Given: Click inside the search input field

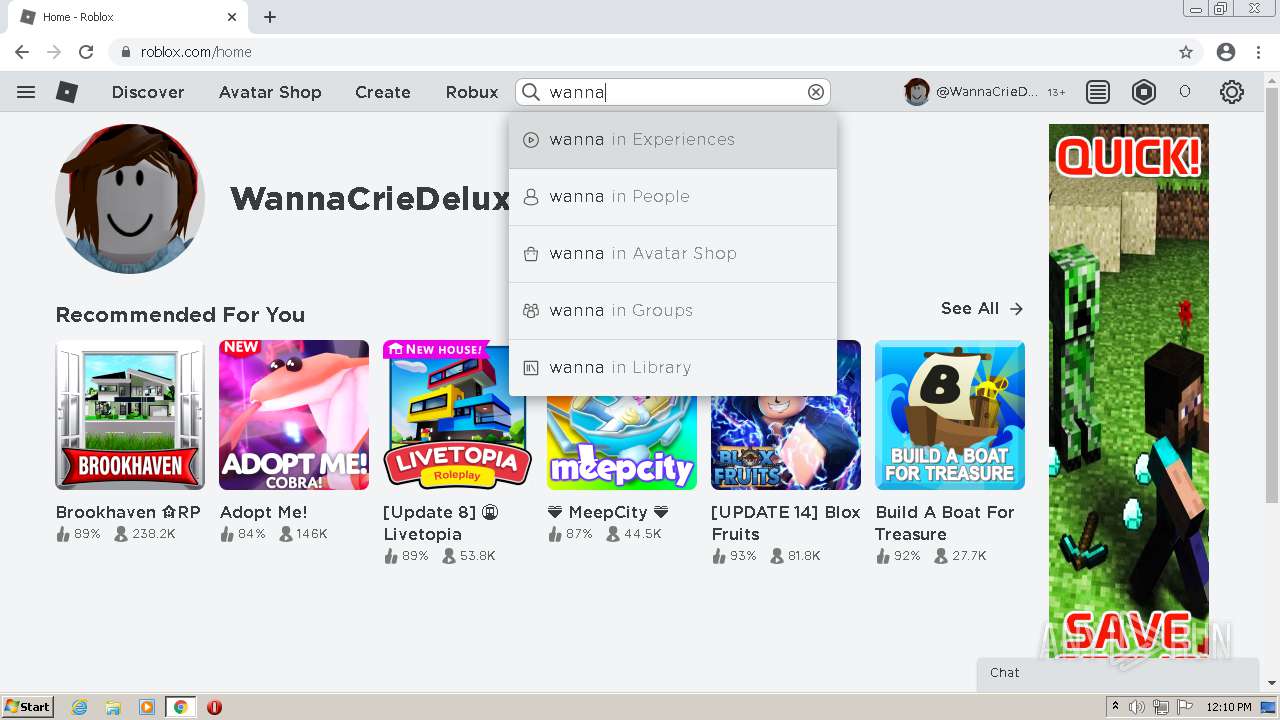Looking at the screenshot, I should pos(675,92).
